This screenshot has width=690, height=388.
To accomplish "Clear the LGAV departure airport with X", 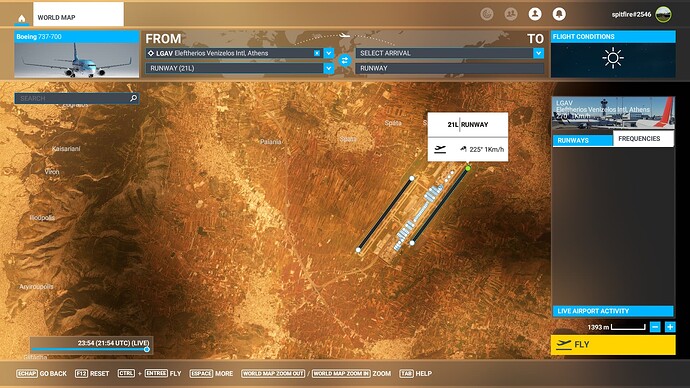I will (x=317, y=53).
